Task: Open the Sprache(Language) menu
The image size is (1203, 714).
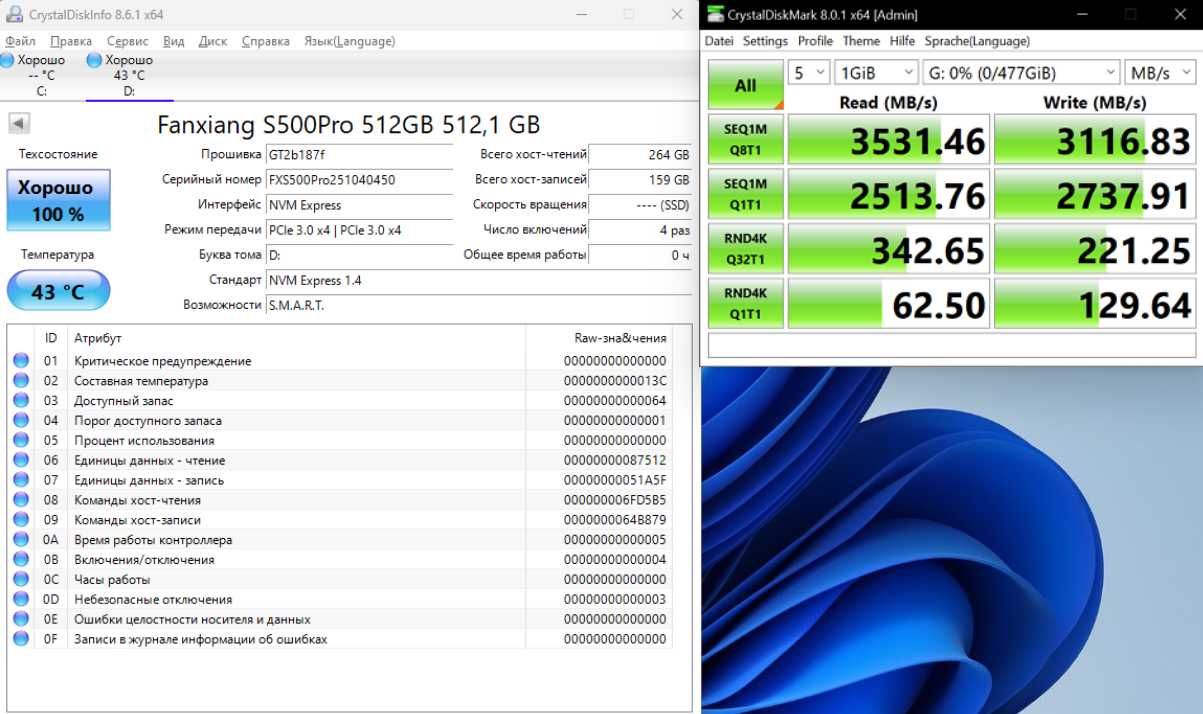Action: point(977,41)
